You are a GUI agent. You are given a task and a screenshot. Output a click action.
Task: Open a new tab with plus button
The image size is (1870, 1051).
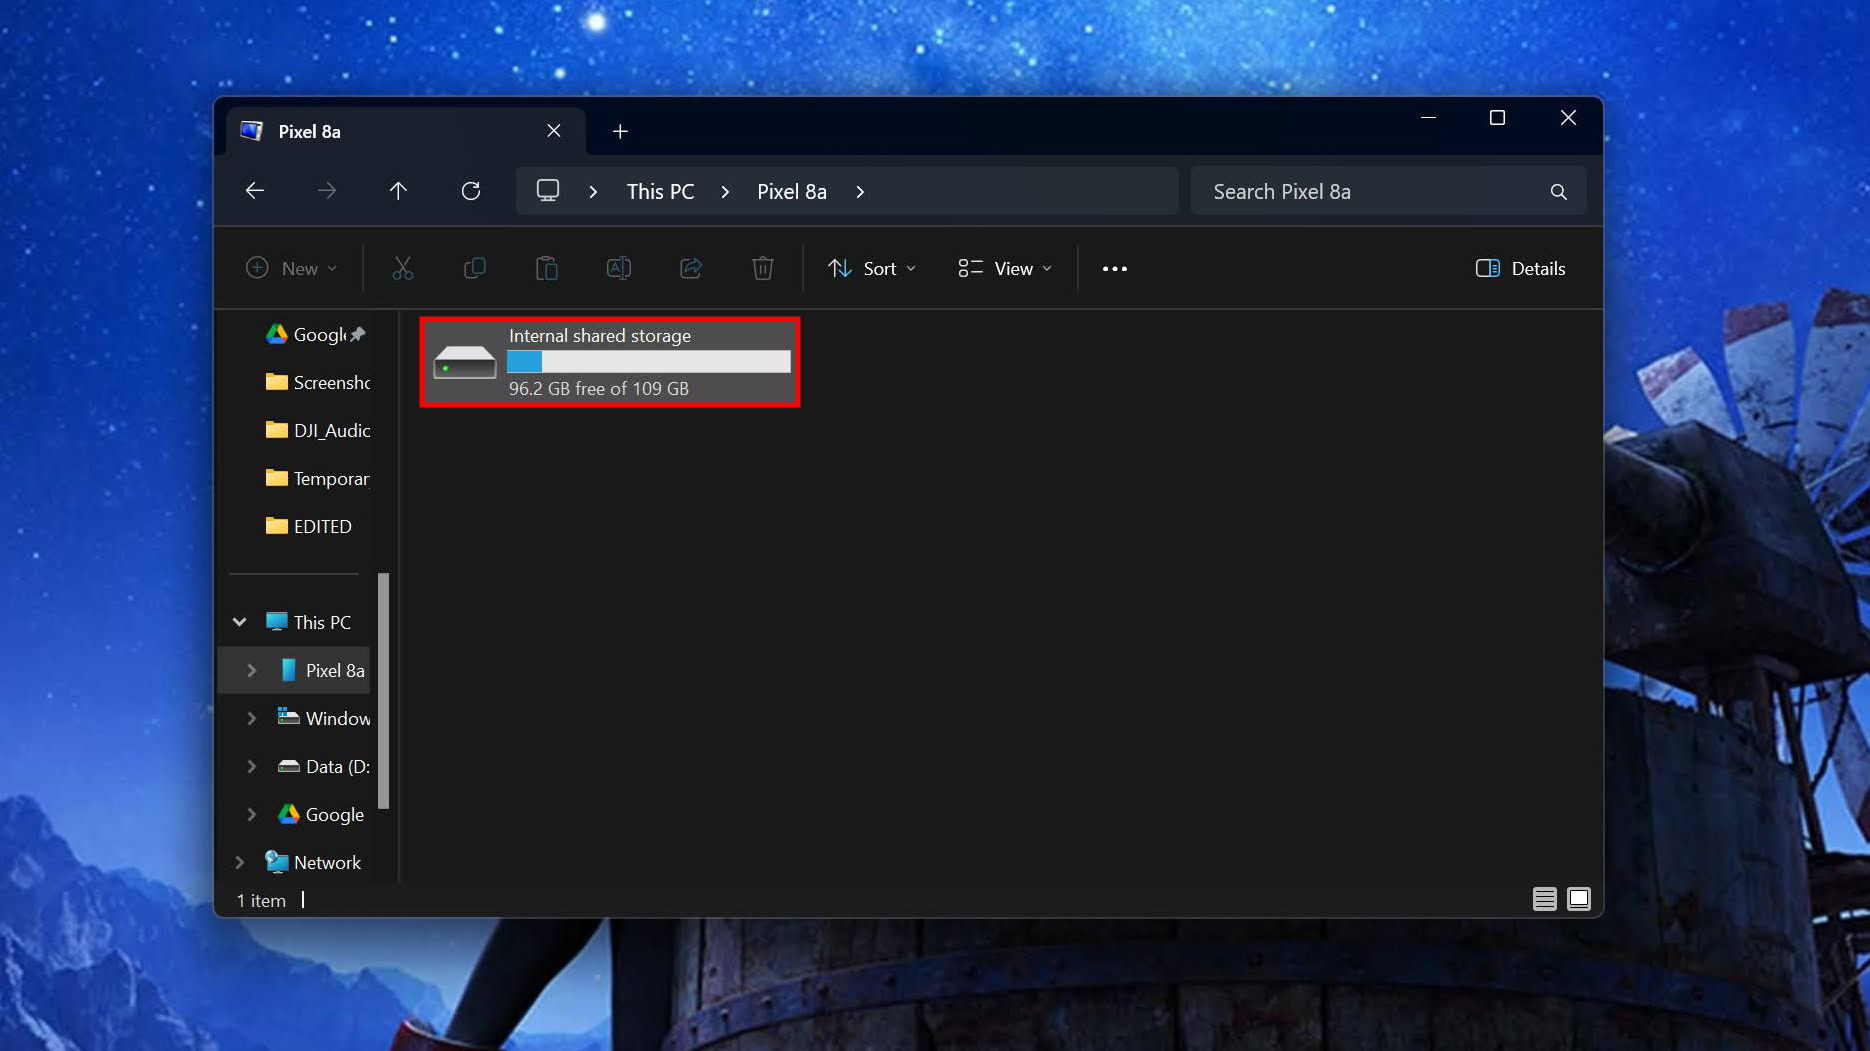tap(620, 132)
